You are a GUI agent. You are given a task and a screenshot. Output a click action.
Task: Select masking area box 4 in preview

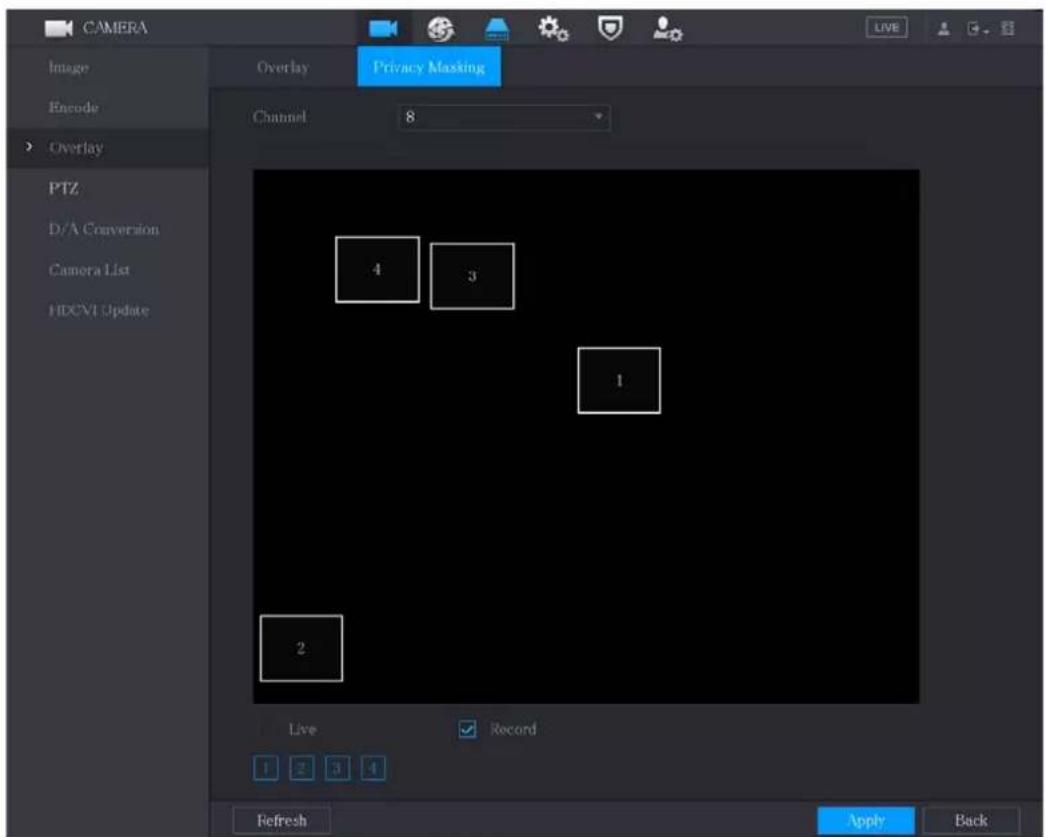coord(377,269)
